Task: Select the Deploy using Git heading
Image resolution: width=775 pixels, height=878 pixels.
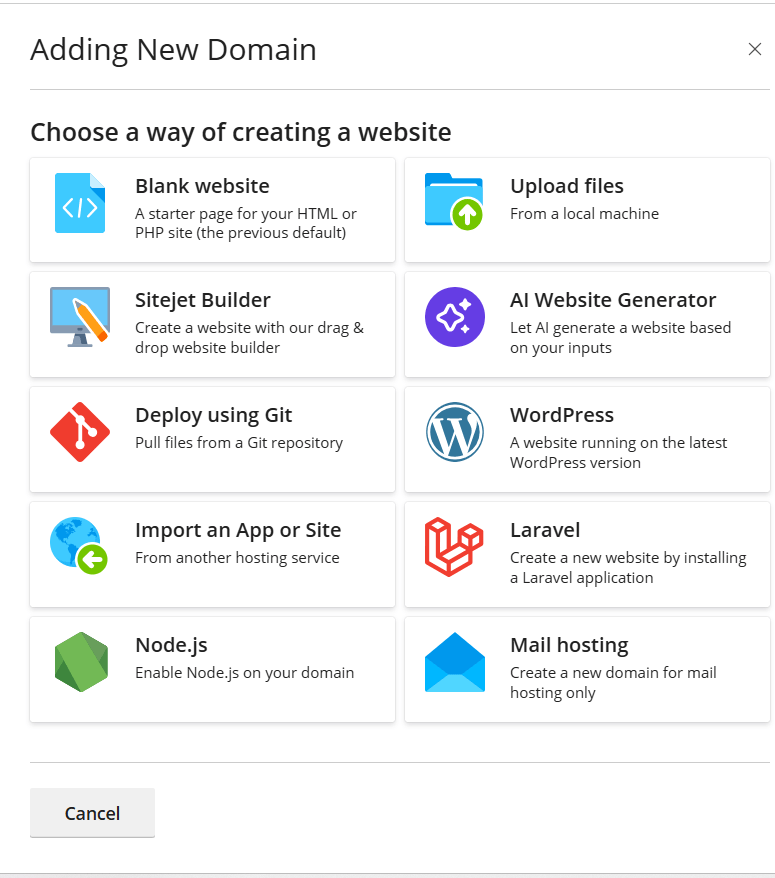Action: click(214, 415)
